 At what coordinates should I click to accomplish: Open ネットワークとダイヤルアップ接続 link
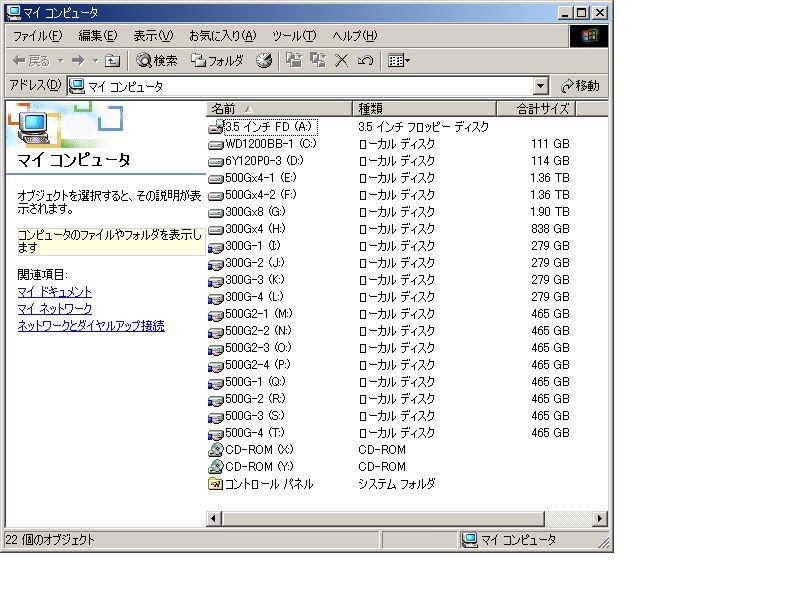[x=91, y=326]
